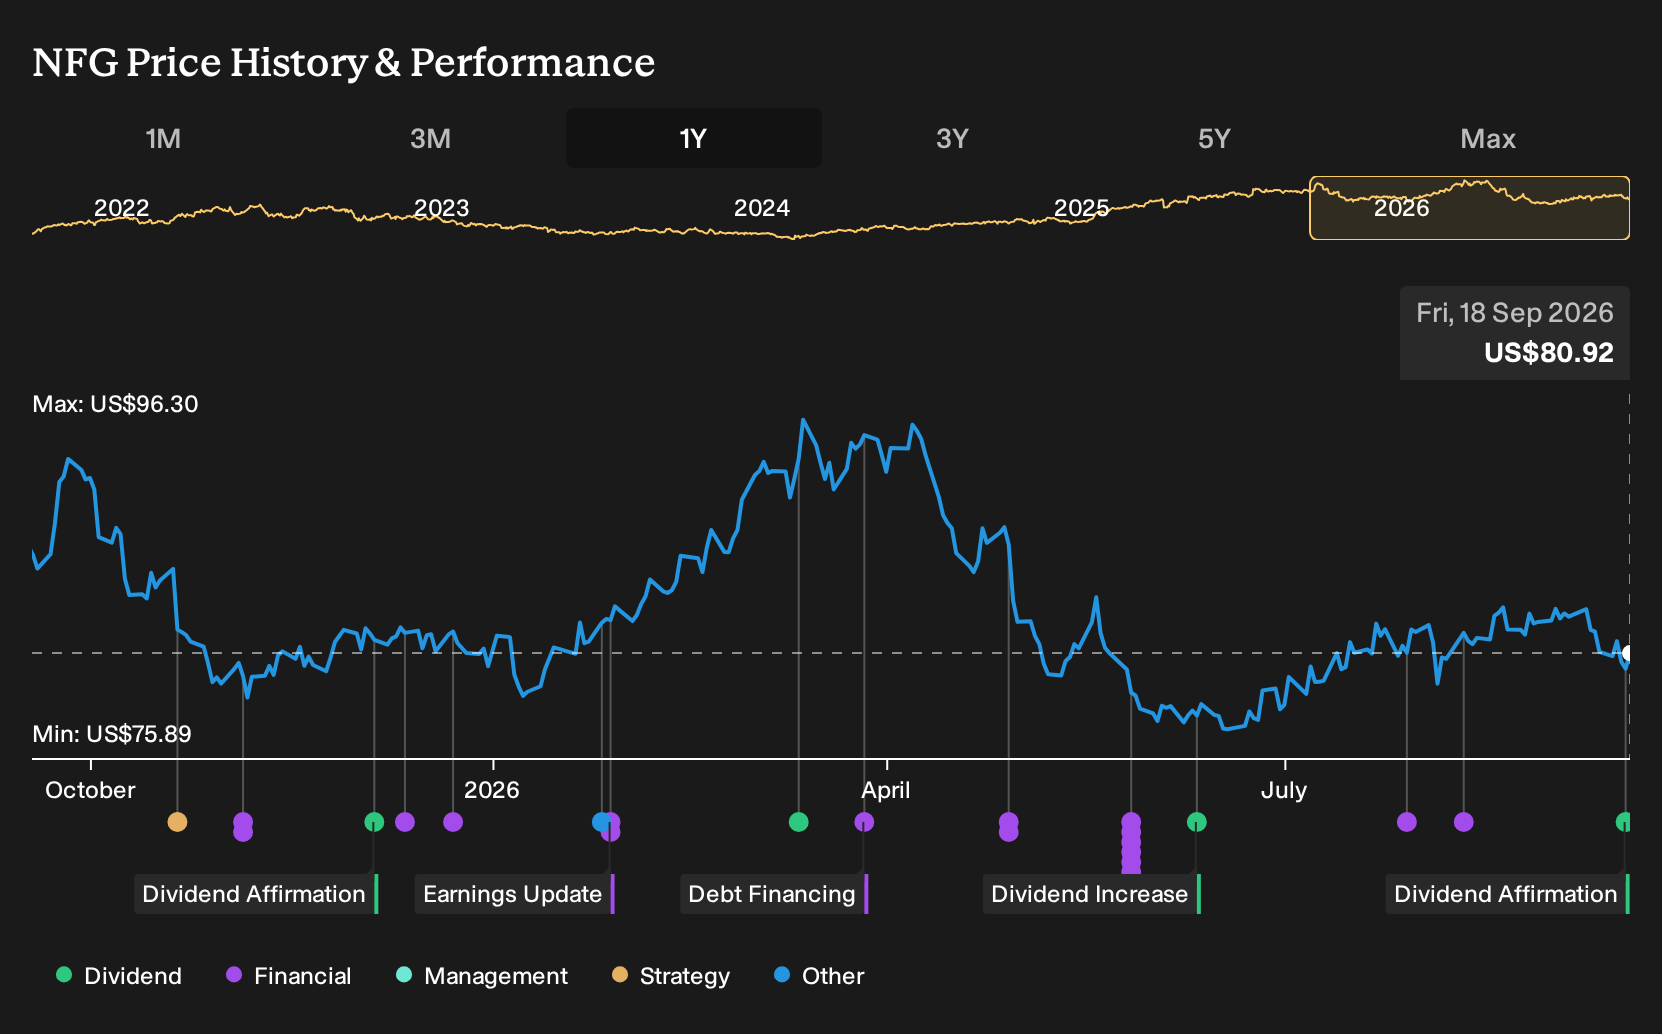This screenshot has width=1662, height=1034.
Task: Click 2023 in the overview mini chart
Action: [441, 208]
